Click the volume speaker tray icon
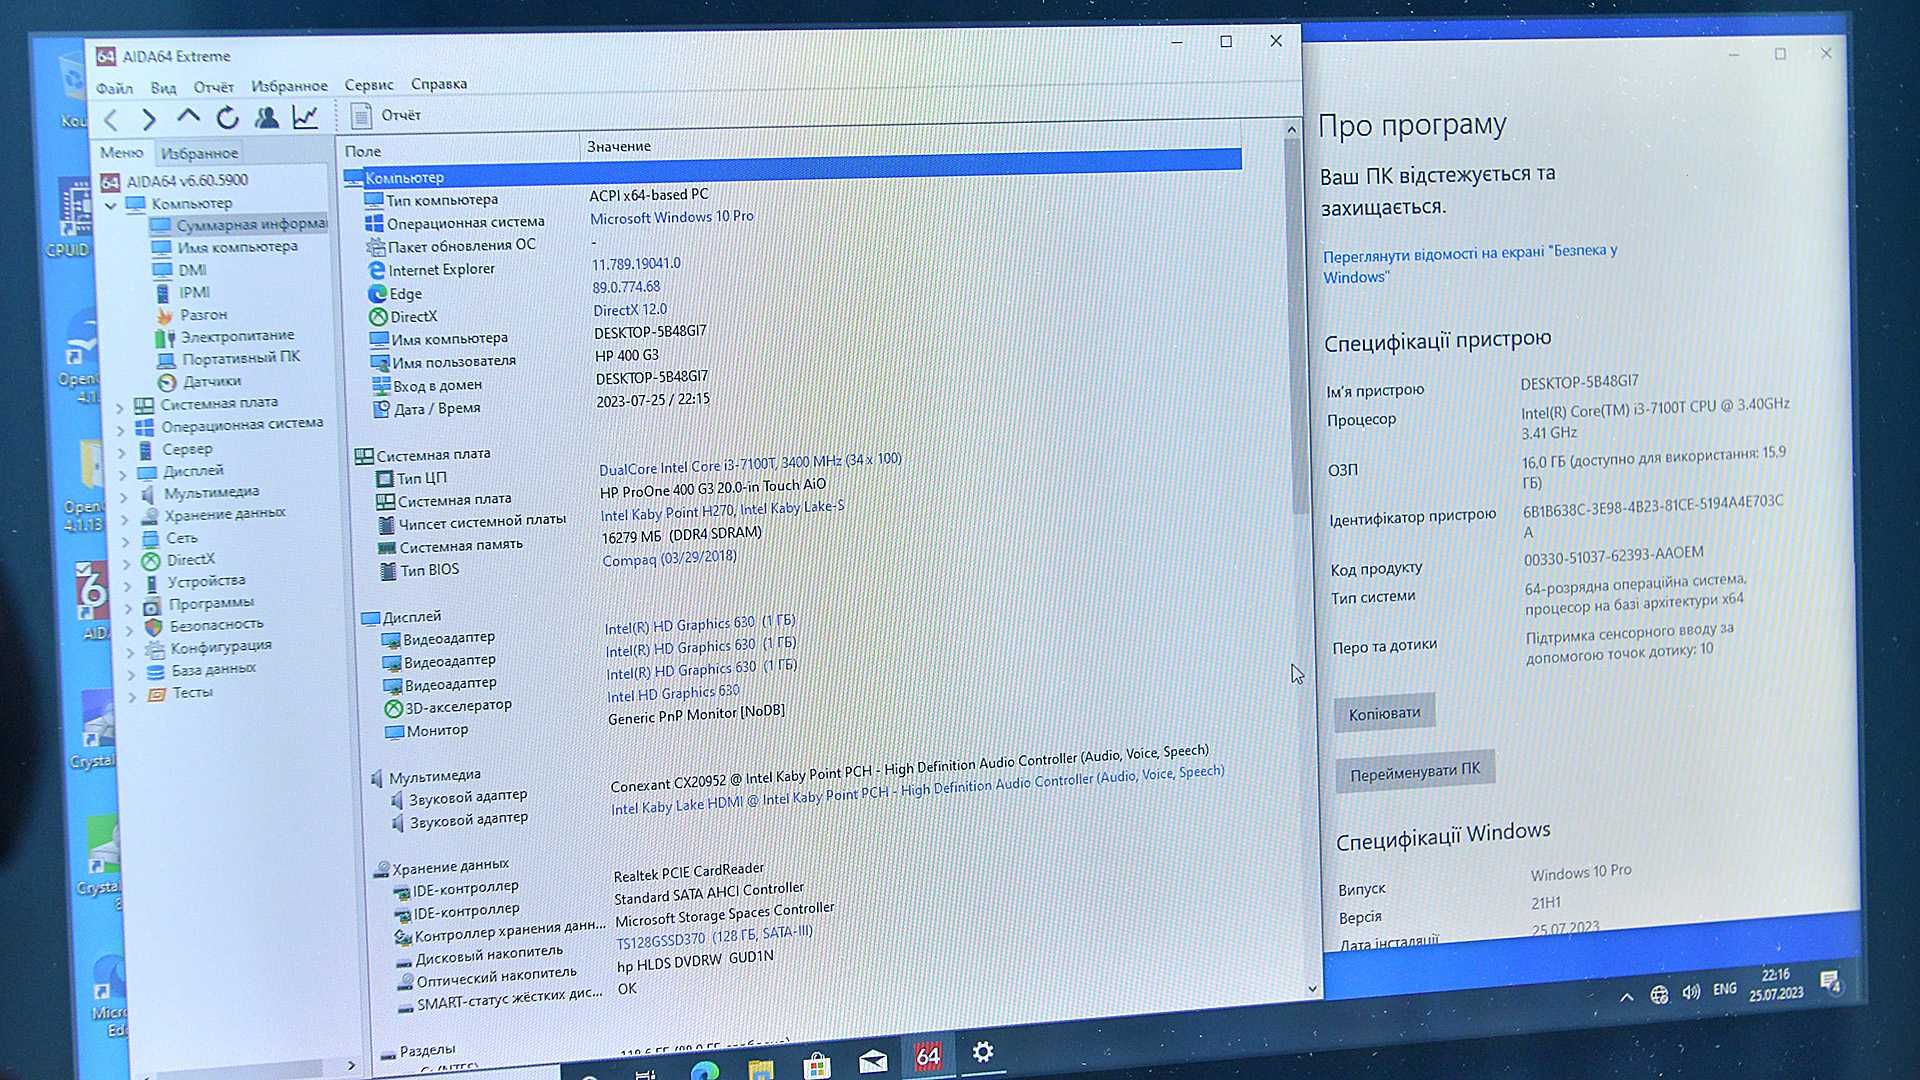Screen dimensions: 1920x1080 (x=1691, y=992)
